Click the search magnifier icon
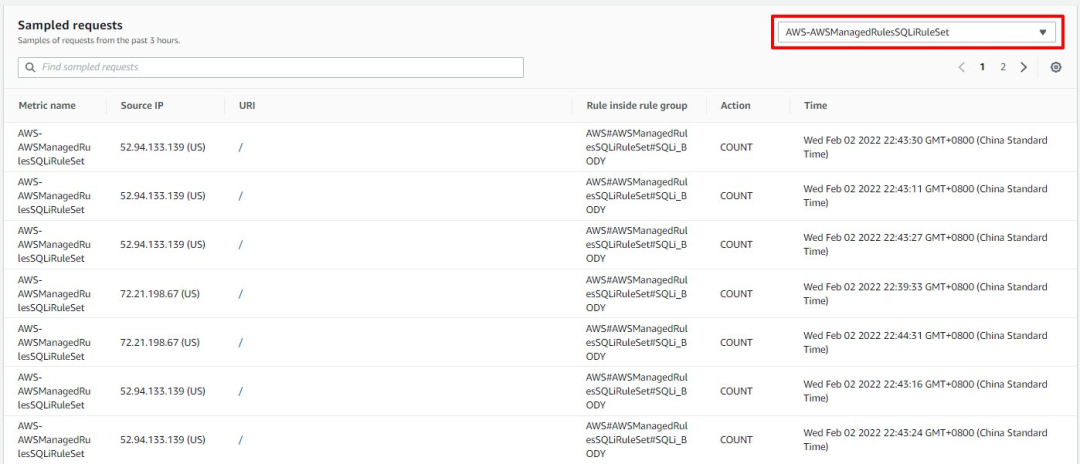 (30, 67)
